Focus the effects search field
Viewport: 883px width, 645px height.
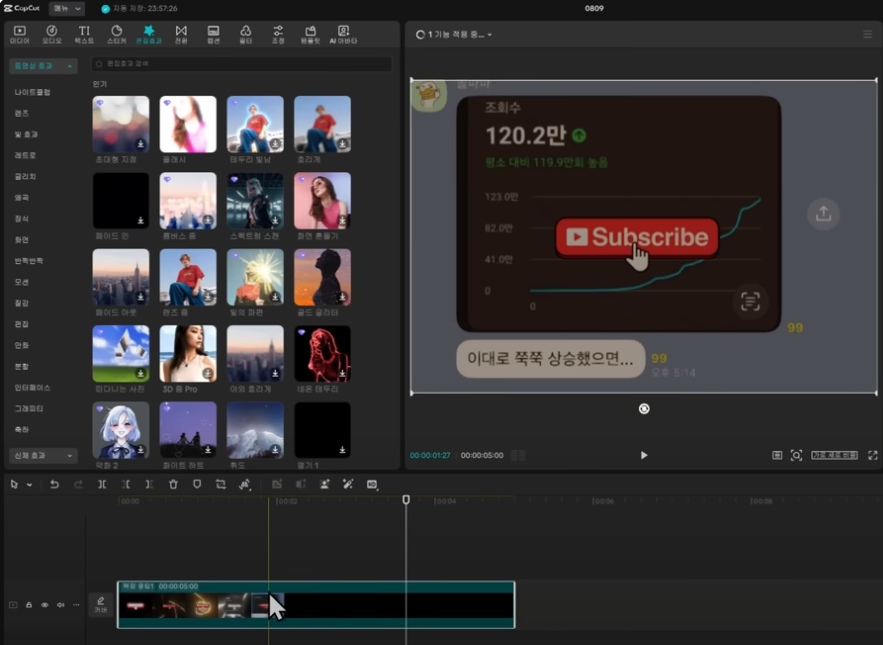coord(242,64)
